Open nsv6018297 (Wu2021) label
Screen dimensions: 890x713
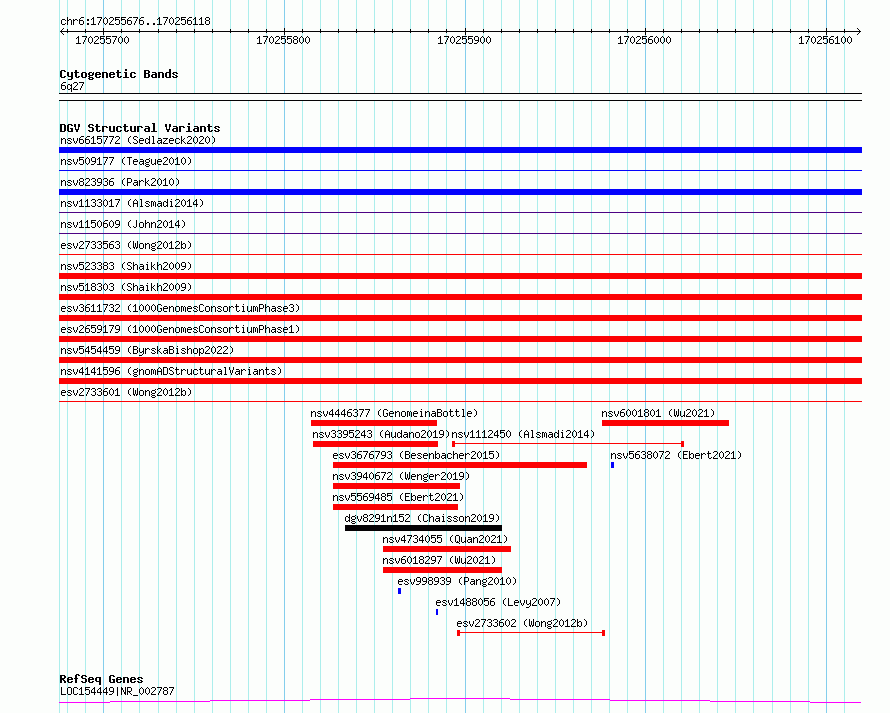tap(439, 560)
